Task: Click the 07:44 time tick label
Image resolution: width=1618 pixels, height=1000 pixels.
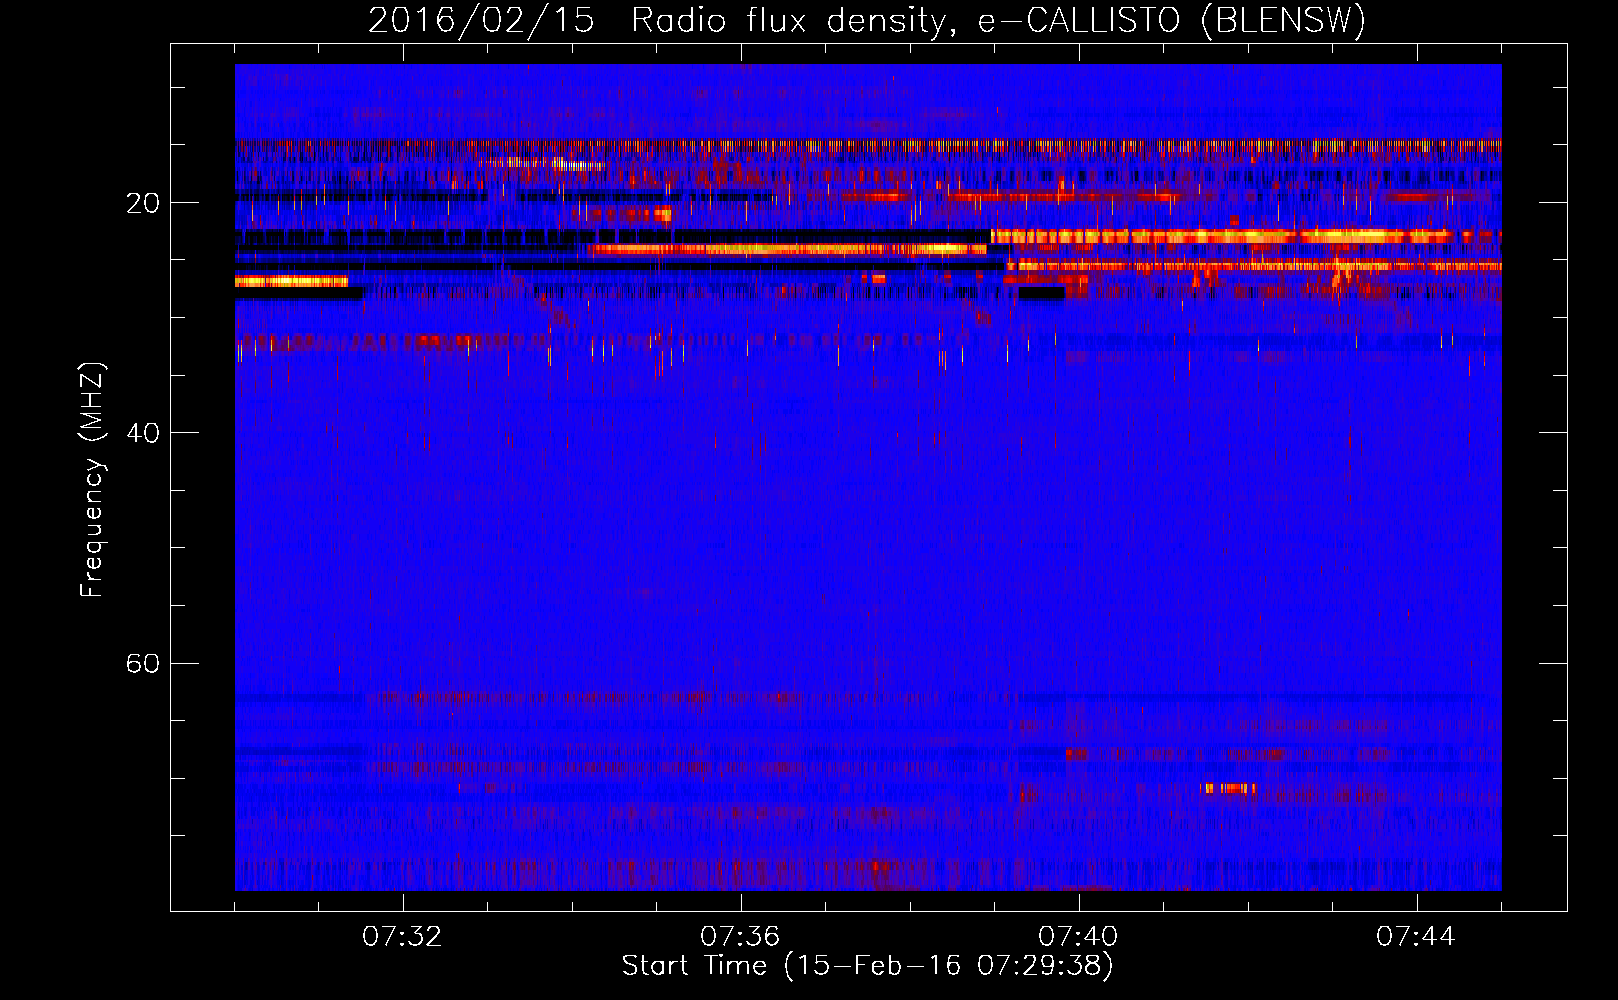Action: 1416,937
